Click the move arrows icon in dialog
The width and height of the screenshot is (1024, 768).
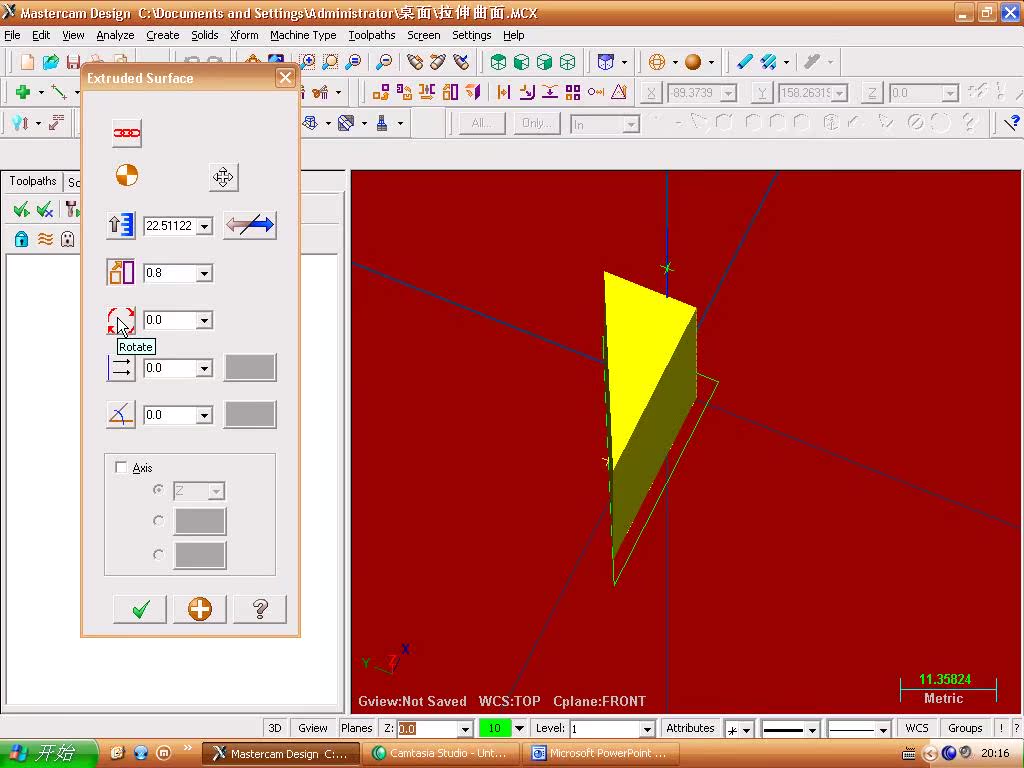pyautogui.click(x=223, y=177)
